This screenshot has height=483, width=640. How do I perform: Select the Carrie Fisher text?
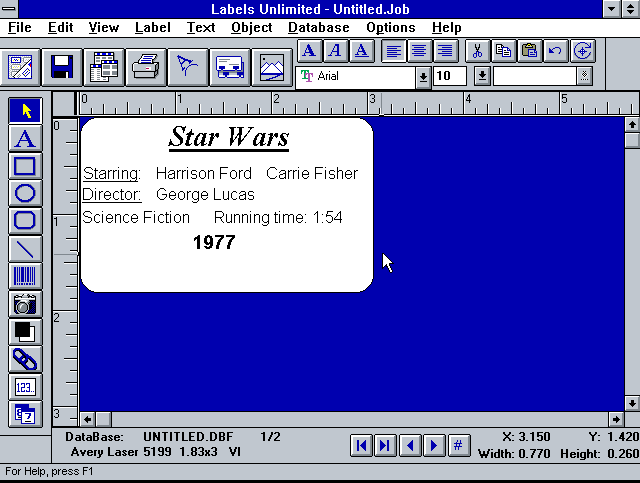click(x=312, y=174)
